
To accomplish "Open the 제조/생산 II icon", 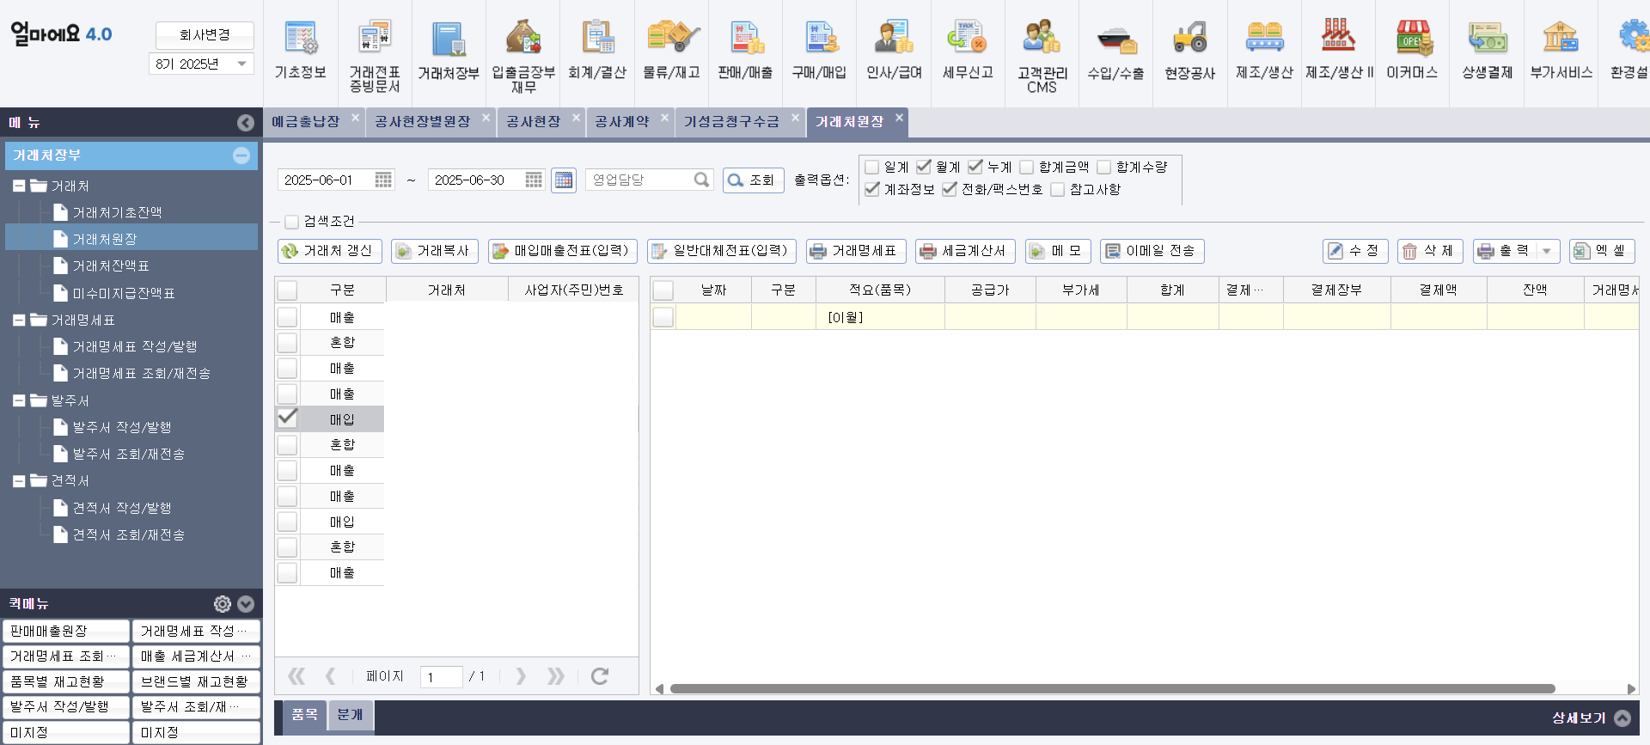I will point(1338,50).
